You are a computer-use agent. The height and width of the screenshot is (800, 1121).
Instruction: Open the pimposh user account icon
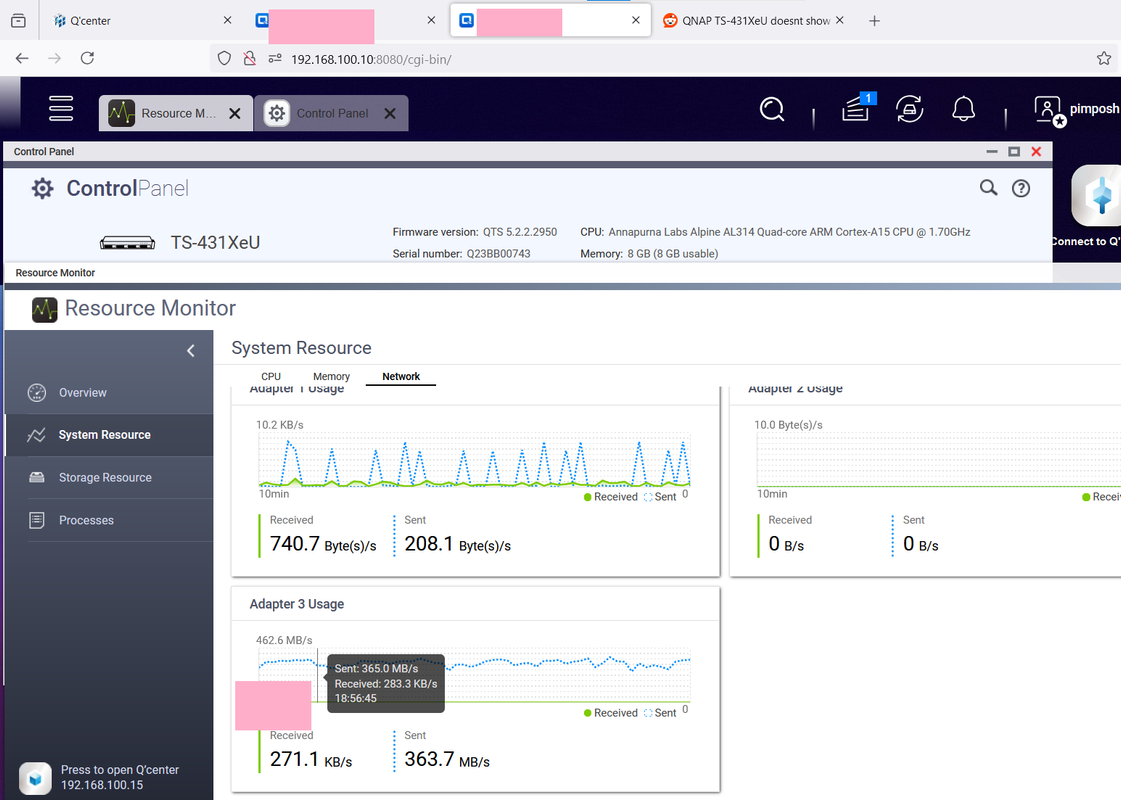[x=1049, y=111]
